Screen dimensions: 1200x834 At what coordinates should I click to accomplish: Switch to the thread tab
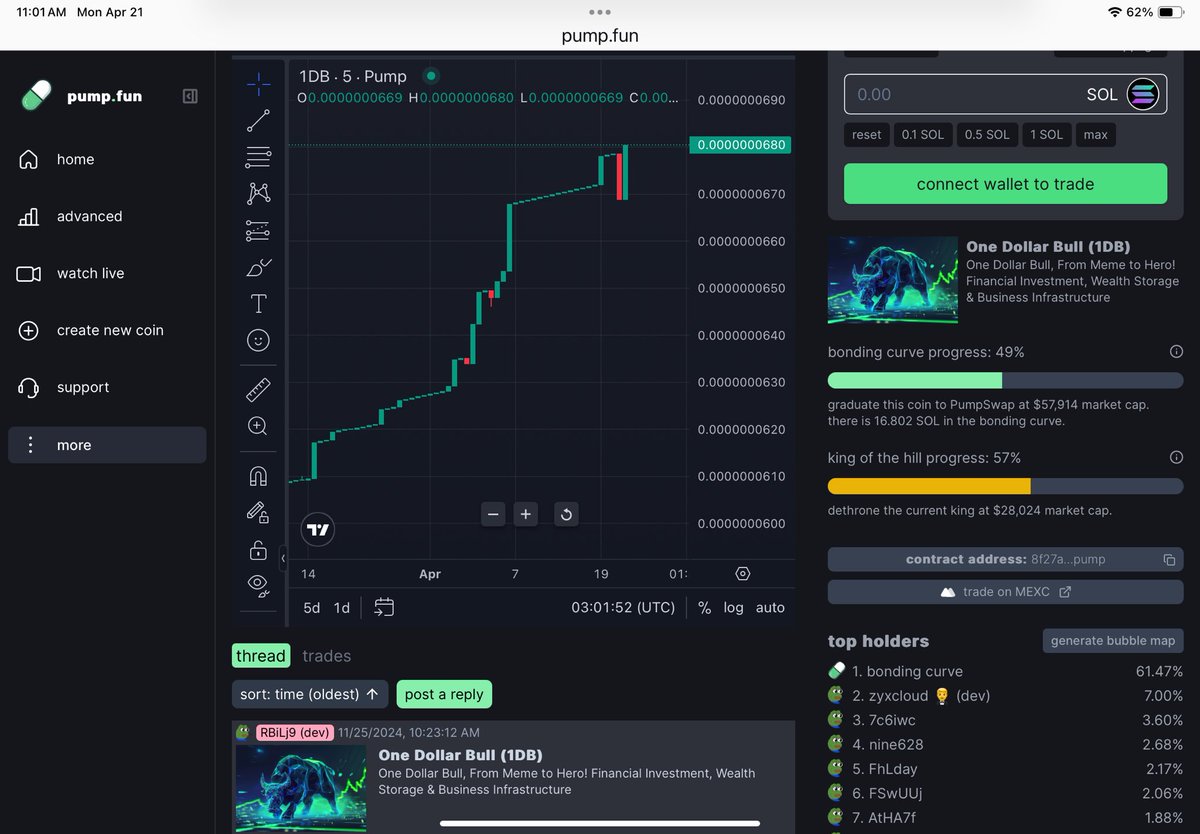click(261, 656)
